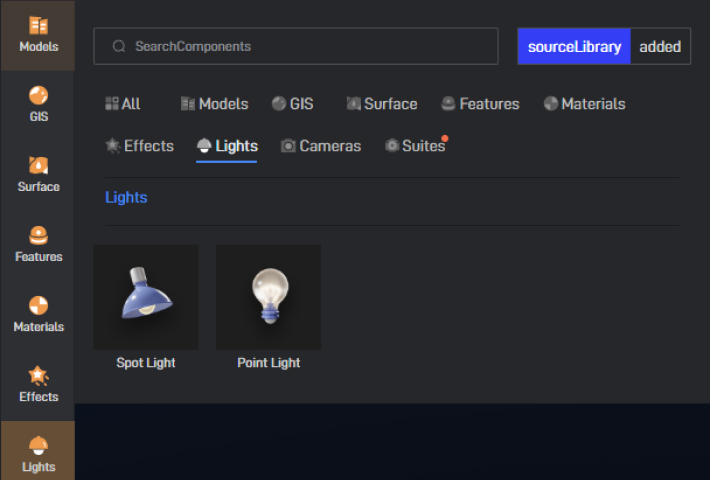710x480 pixels.
Task: Choose the Spot Light thumbnail
Action: tap(146, 297)
